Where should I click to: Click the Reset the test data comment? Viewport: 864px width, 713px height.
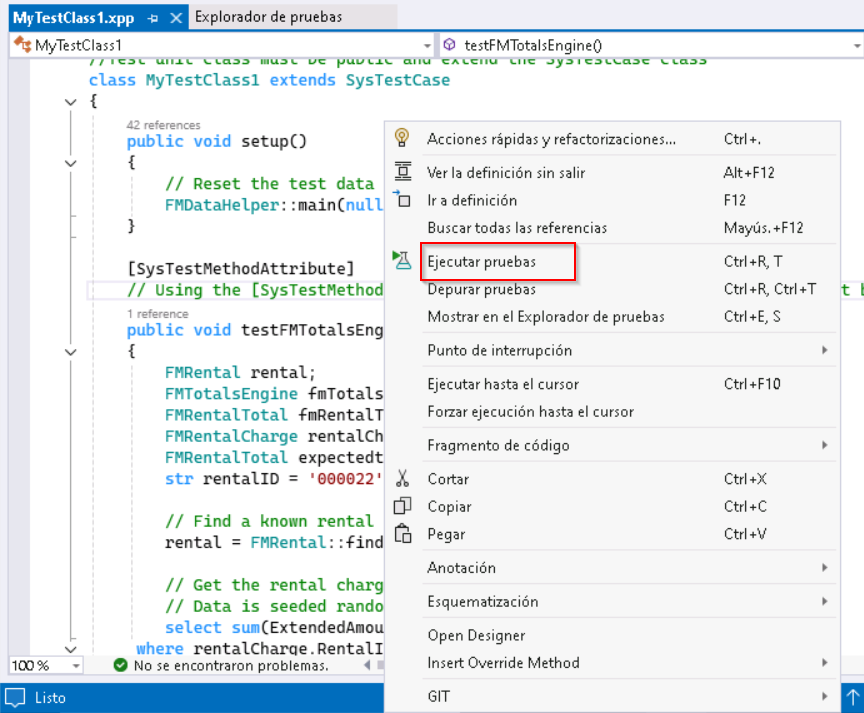click(x=269, y=183)
